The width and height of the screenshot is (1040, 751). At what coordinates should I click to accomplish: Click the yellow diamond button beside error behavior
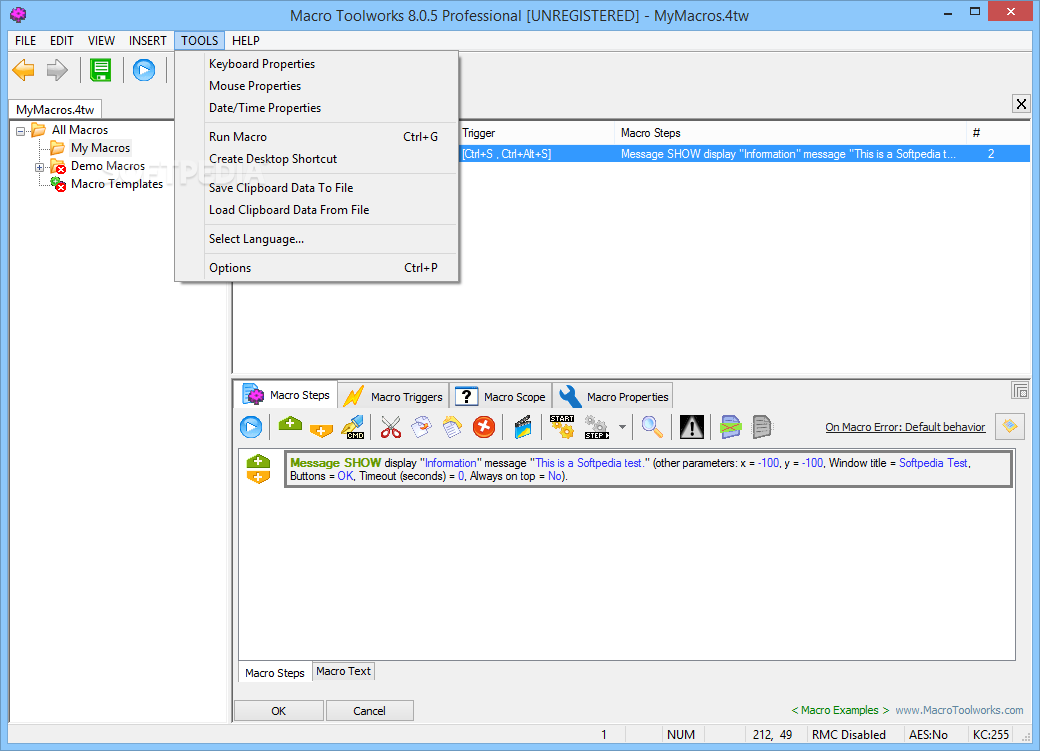[x=1010, y=426]
